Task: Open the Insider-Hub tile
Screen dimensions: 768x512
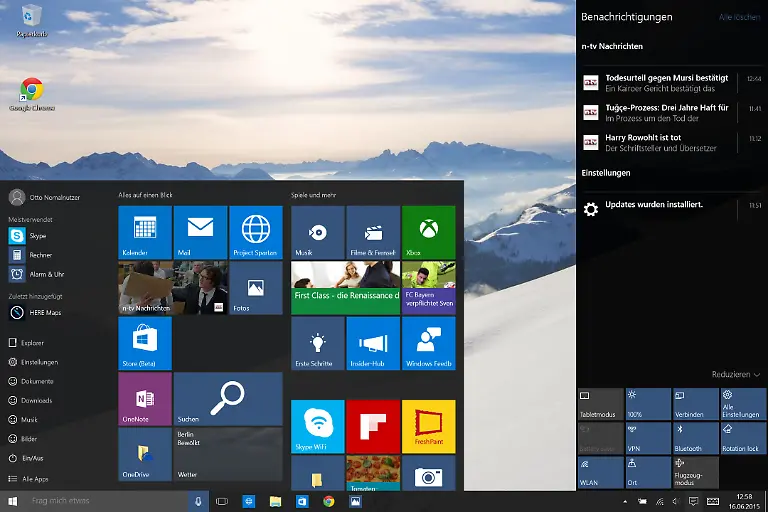Action: (x=373, y=343)
